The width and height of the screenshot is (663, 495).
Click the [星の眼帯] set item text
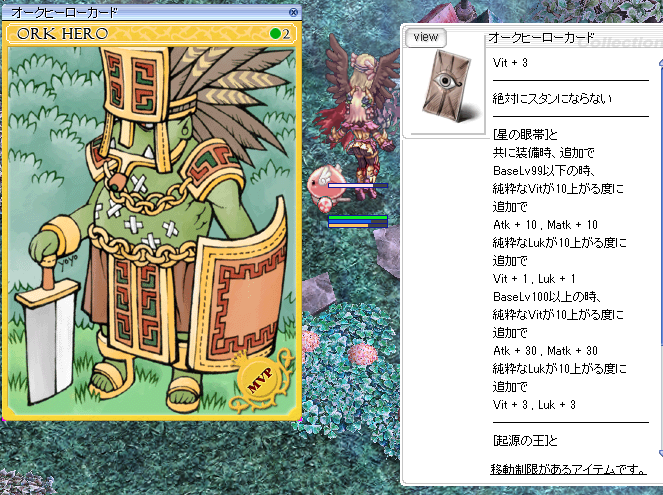click(525, 135)
